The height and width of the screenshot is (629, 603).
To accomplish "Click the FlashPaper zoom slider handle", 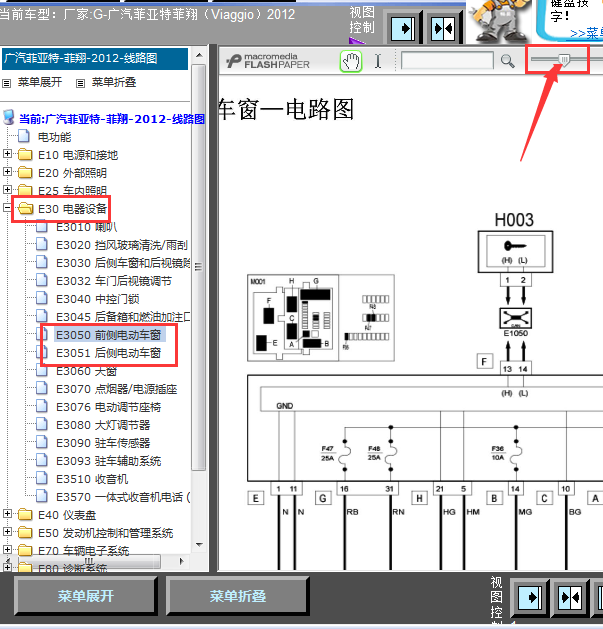I will pos(564,60).
